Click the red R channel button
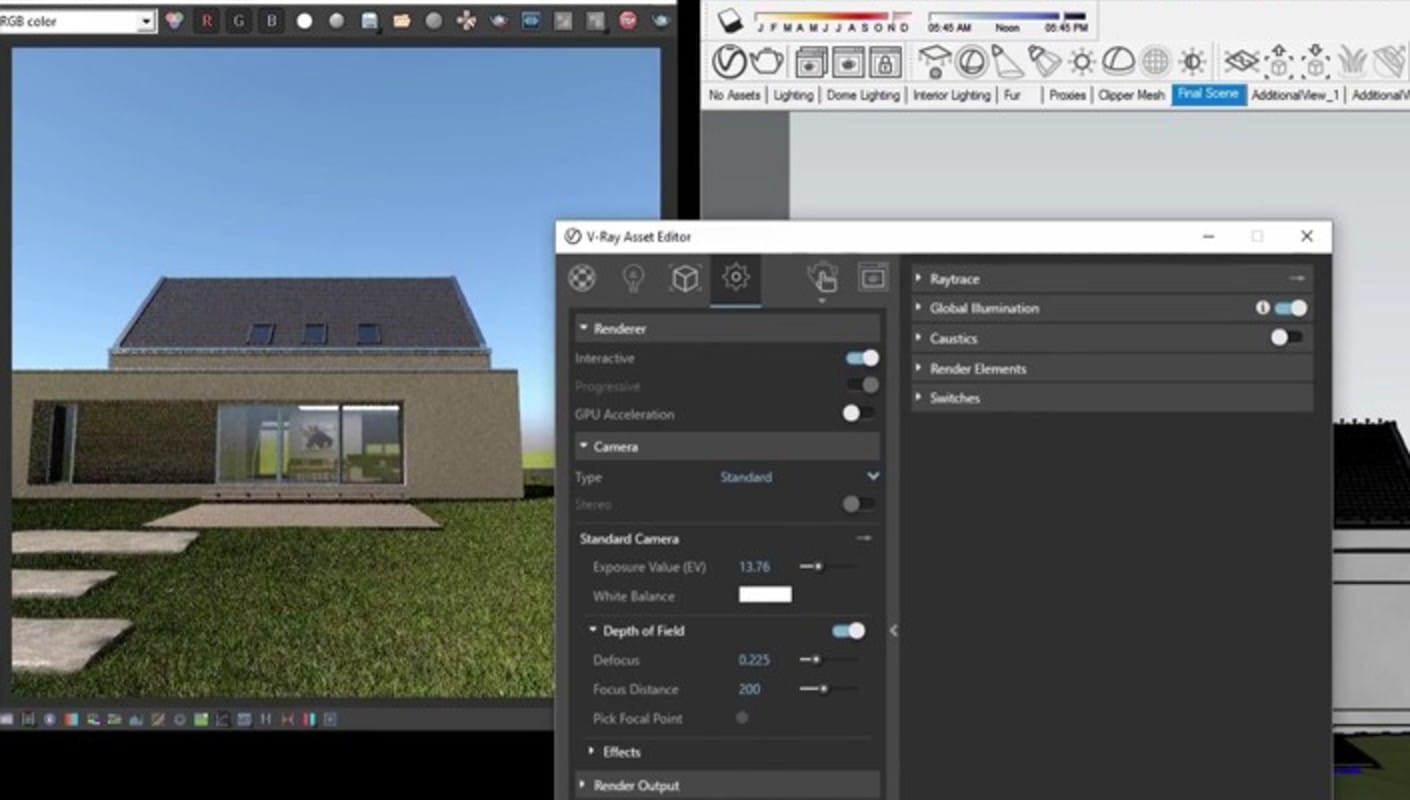 207,20
